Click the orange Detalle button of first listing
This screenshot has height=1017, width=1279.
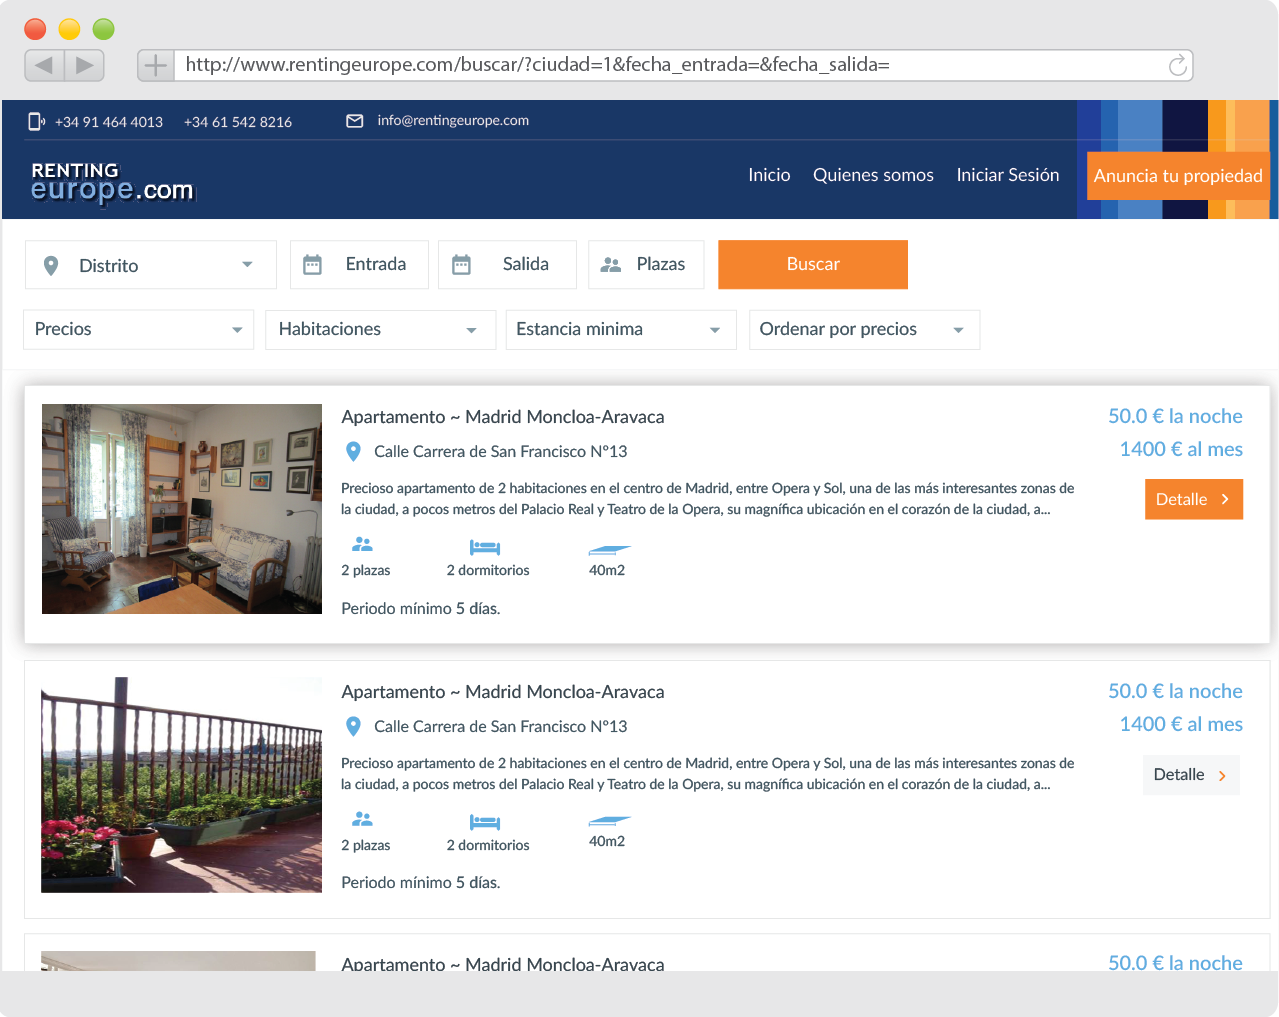pos(1194,500)
